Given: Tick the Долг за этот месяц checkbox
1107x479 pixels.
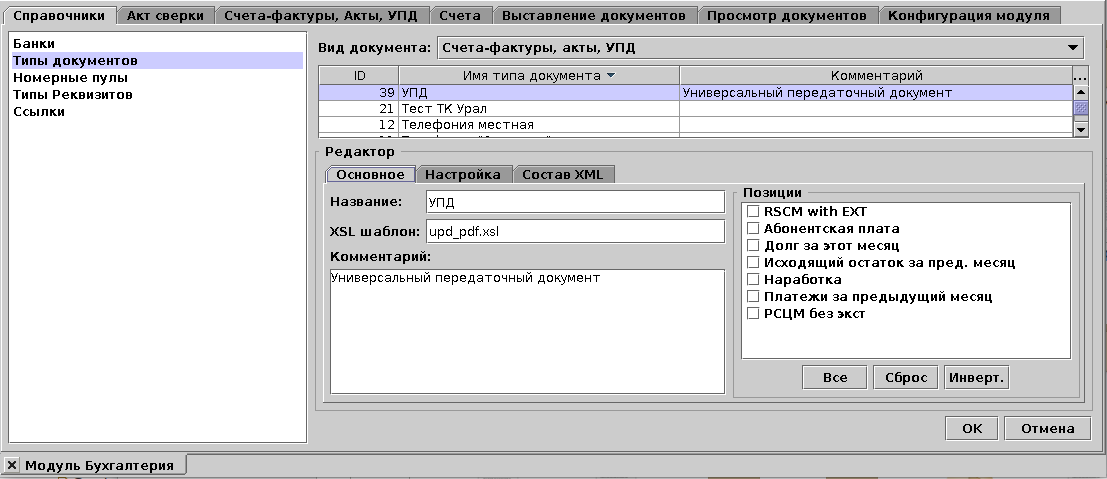Looking at the screenshot, I should point(753,246).
